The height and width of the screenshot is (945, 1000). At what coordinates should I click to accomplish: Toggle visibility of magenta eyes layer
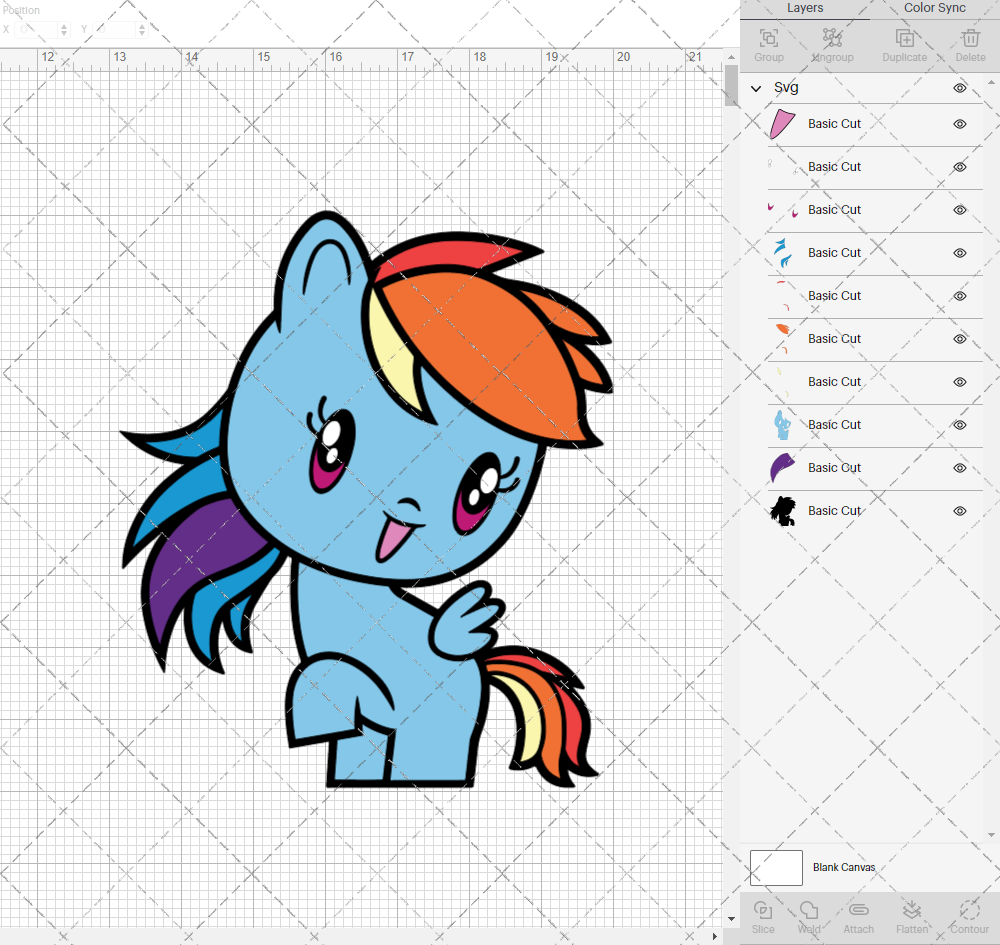959,210
